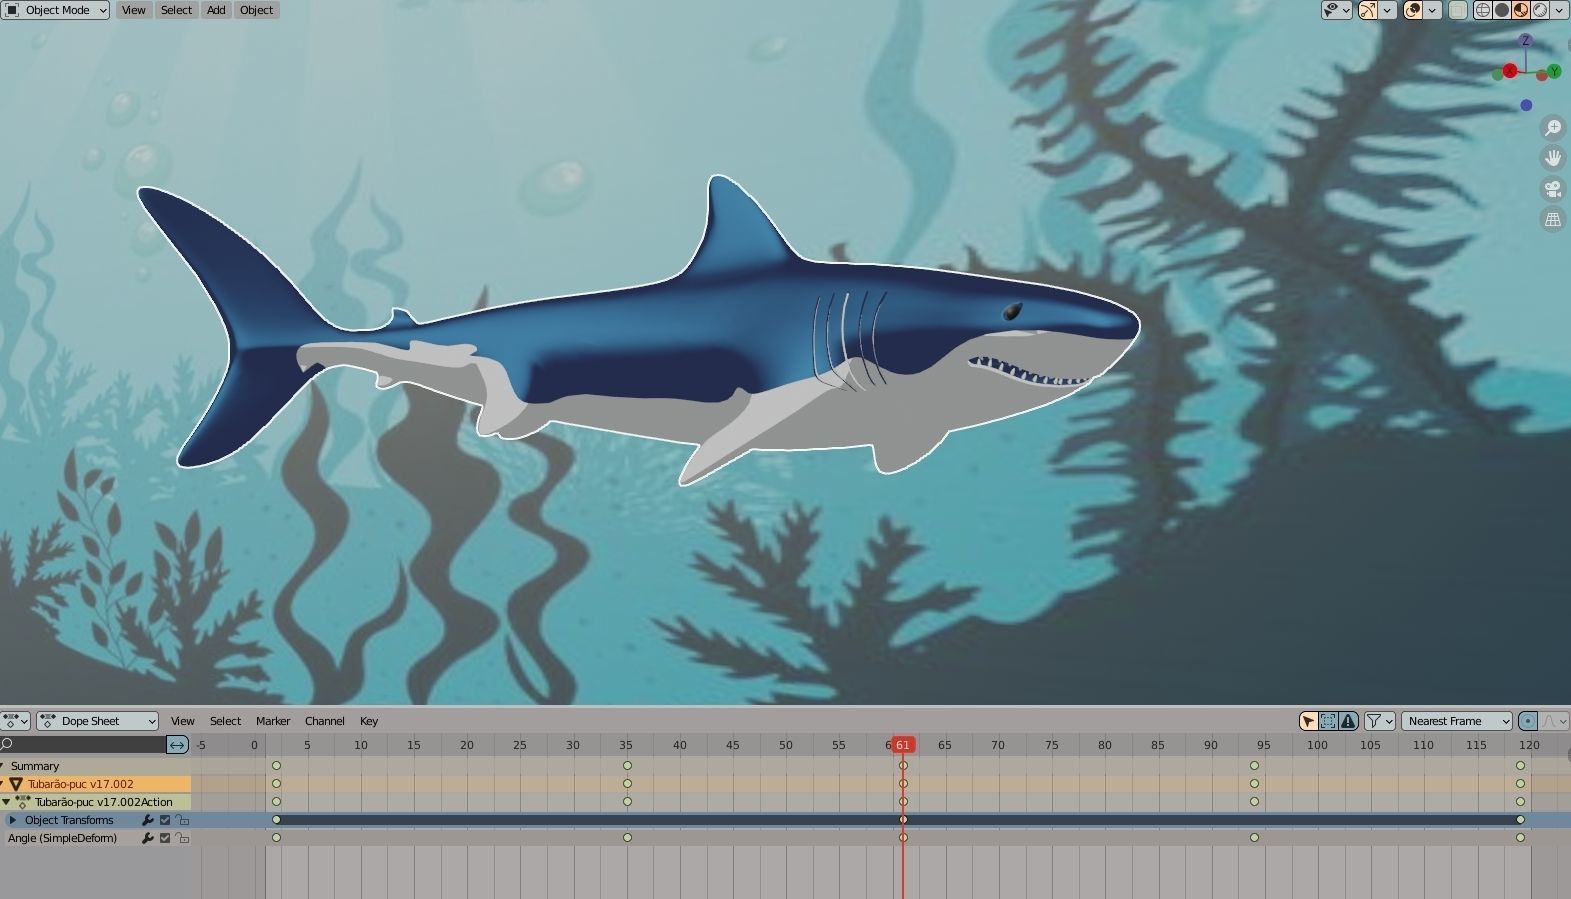Image resolution: width=1571 pixels, height=899 pixels.
Task: Toggle perspective/orthographic grid icon
Action: (1553, 220)
